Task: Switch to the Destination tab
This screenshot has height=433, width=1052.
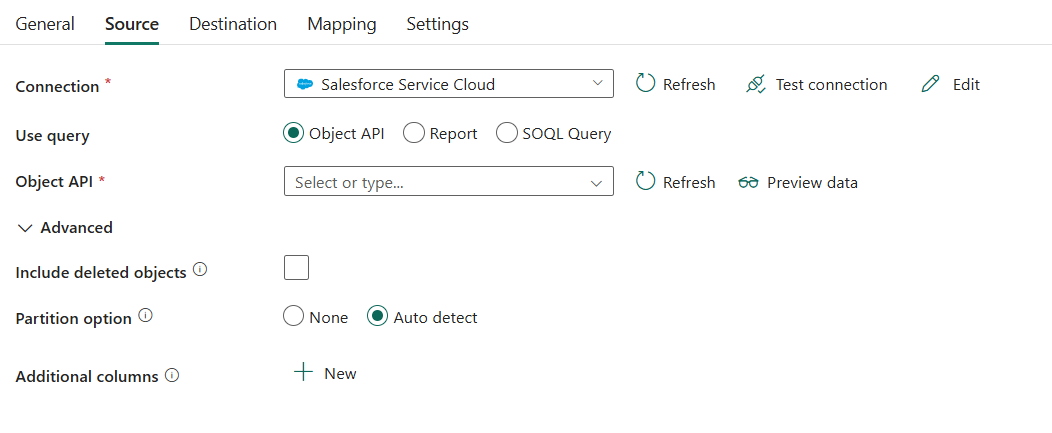Action: (x=233, y=24)
